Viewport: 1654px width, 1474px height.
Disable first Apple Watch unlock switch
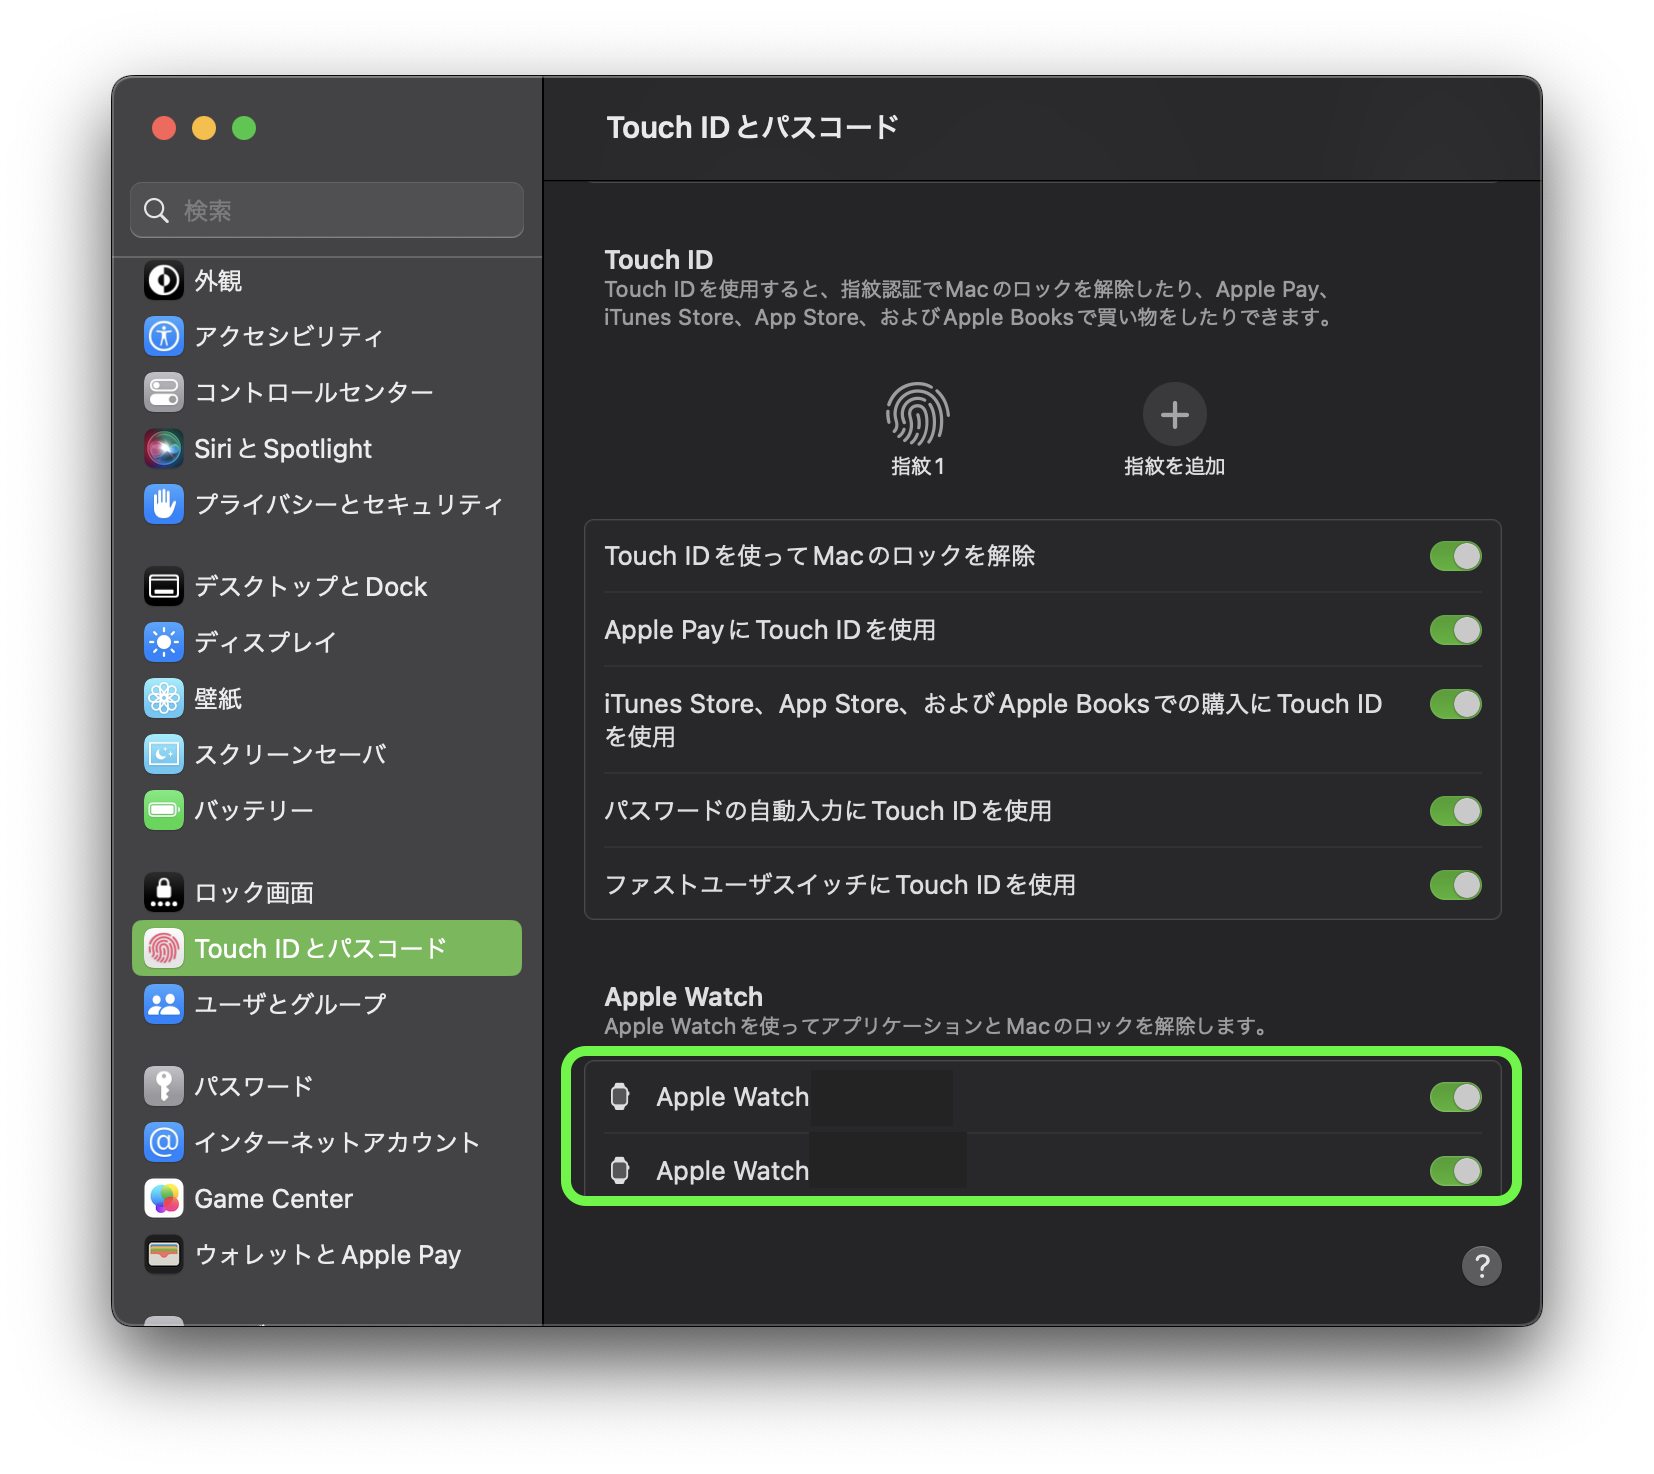tap(1456, 1097)
